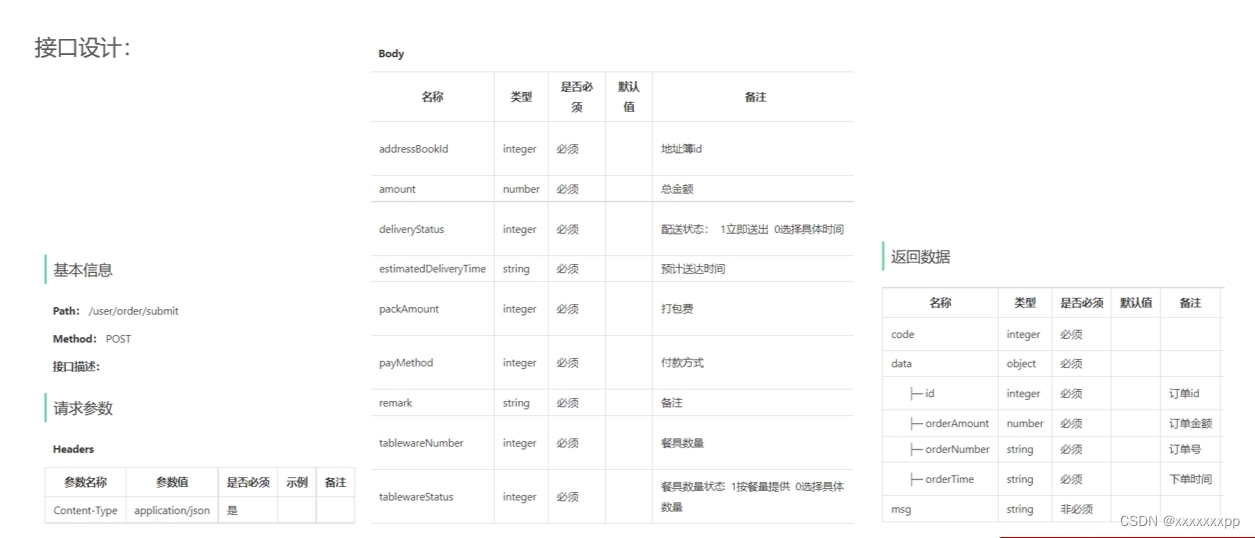Click "默认值" header in Body table

629,97
